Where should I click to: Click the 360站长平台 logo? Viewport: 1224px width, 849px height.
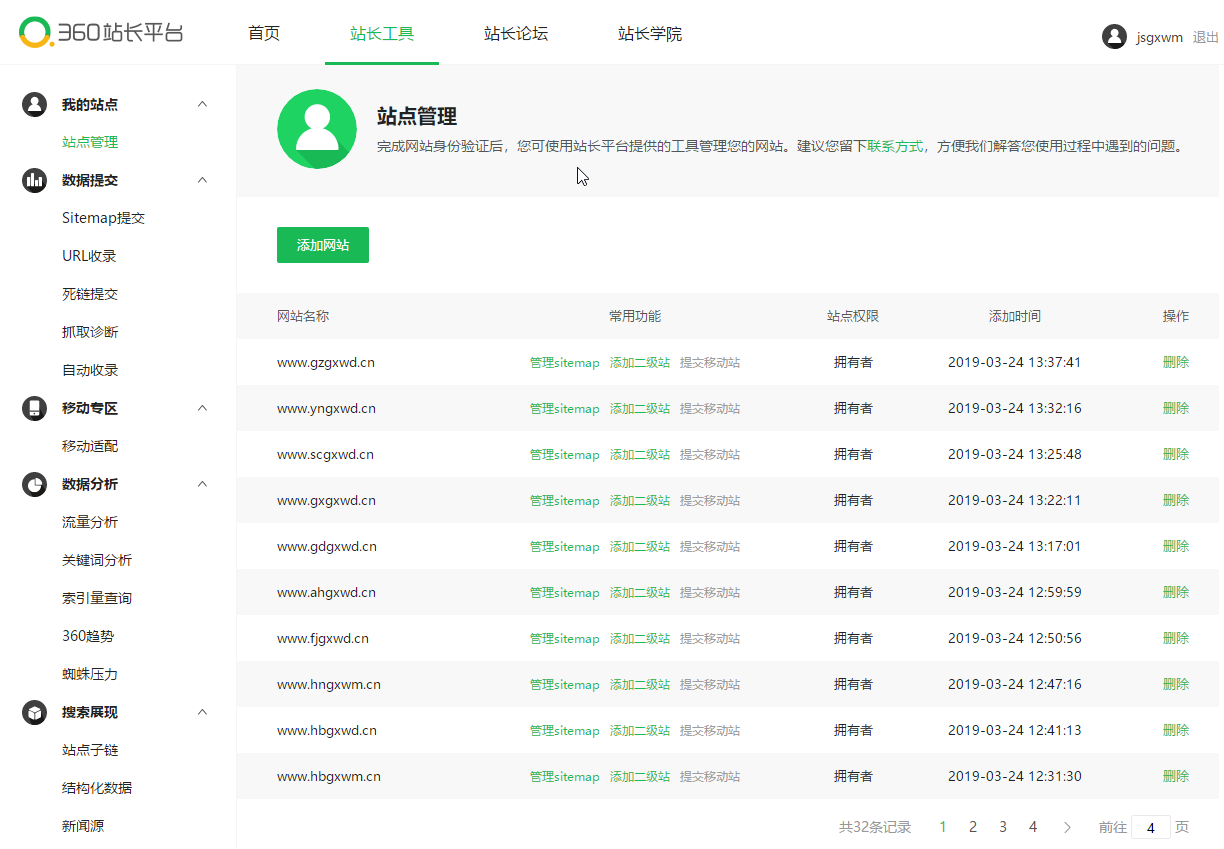tap(101, 33)
